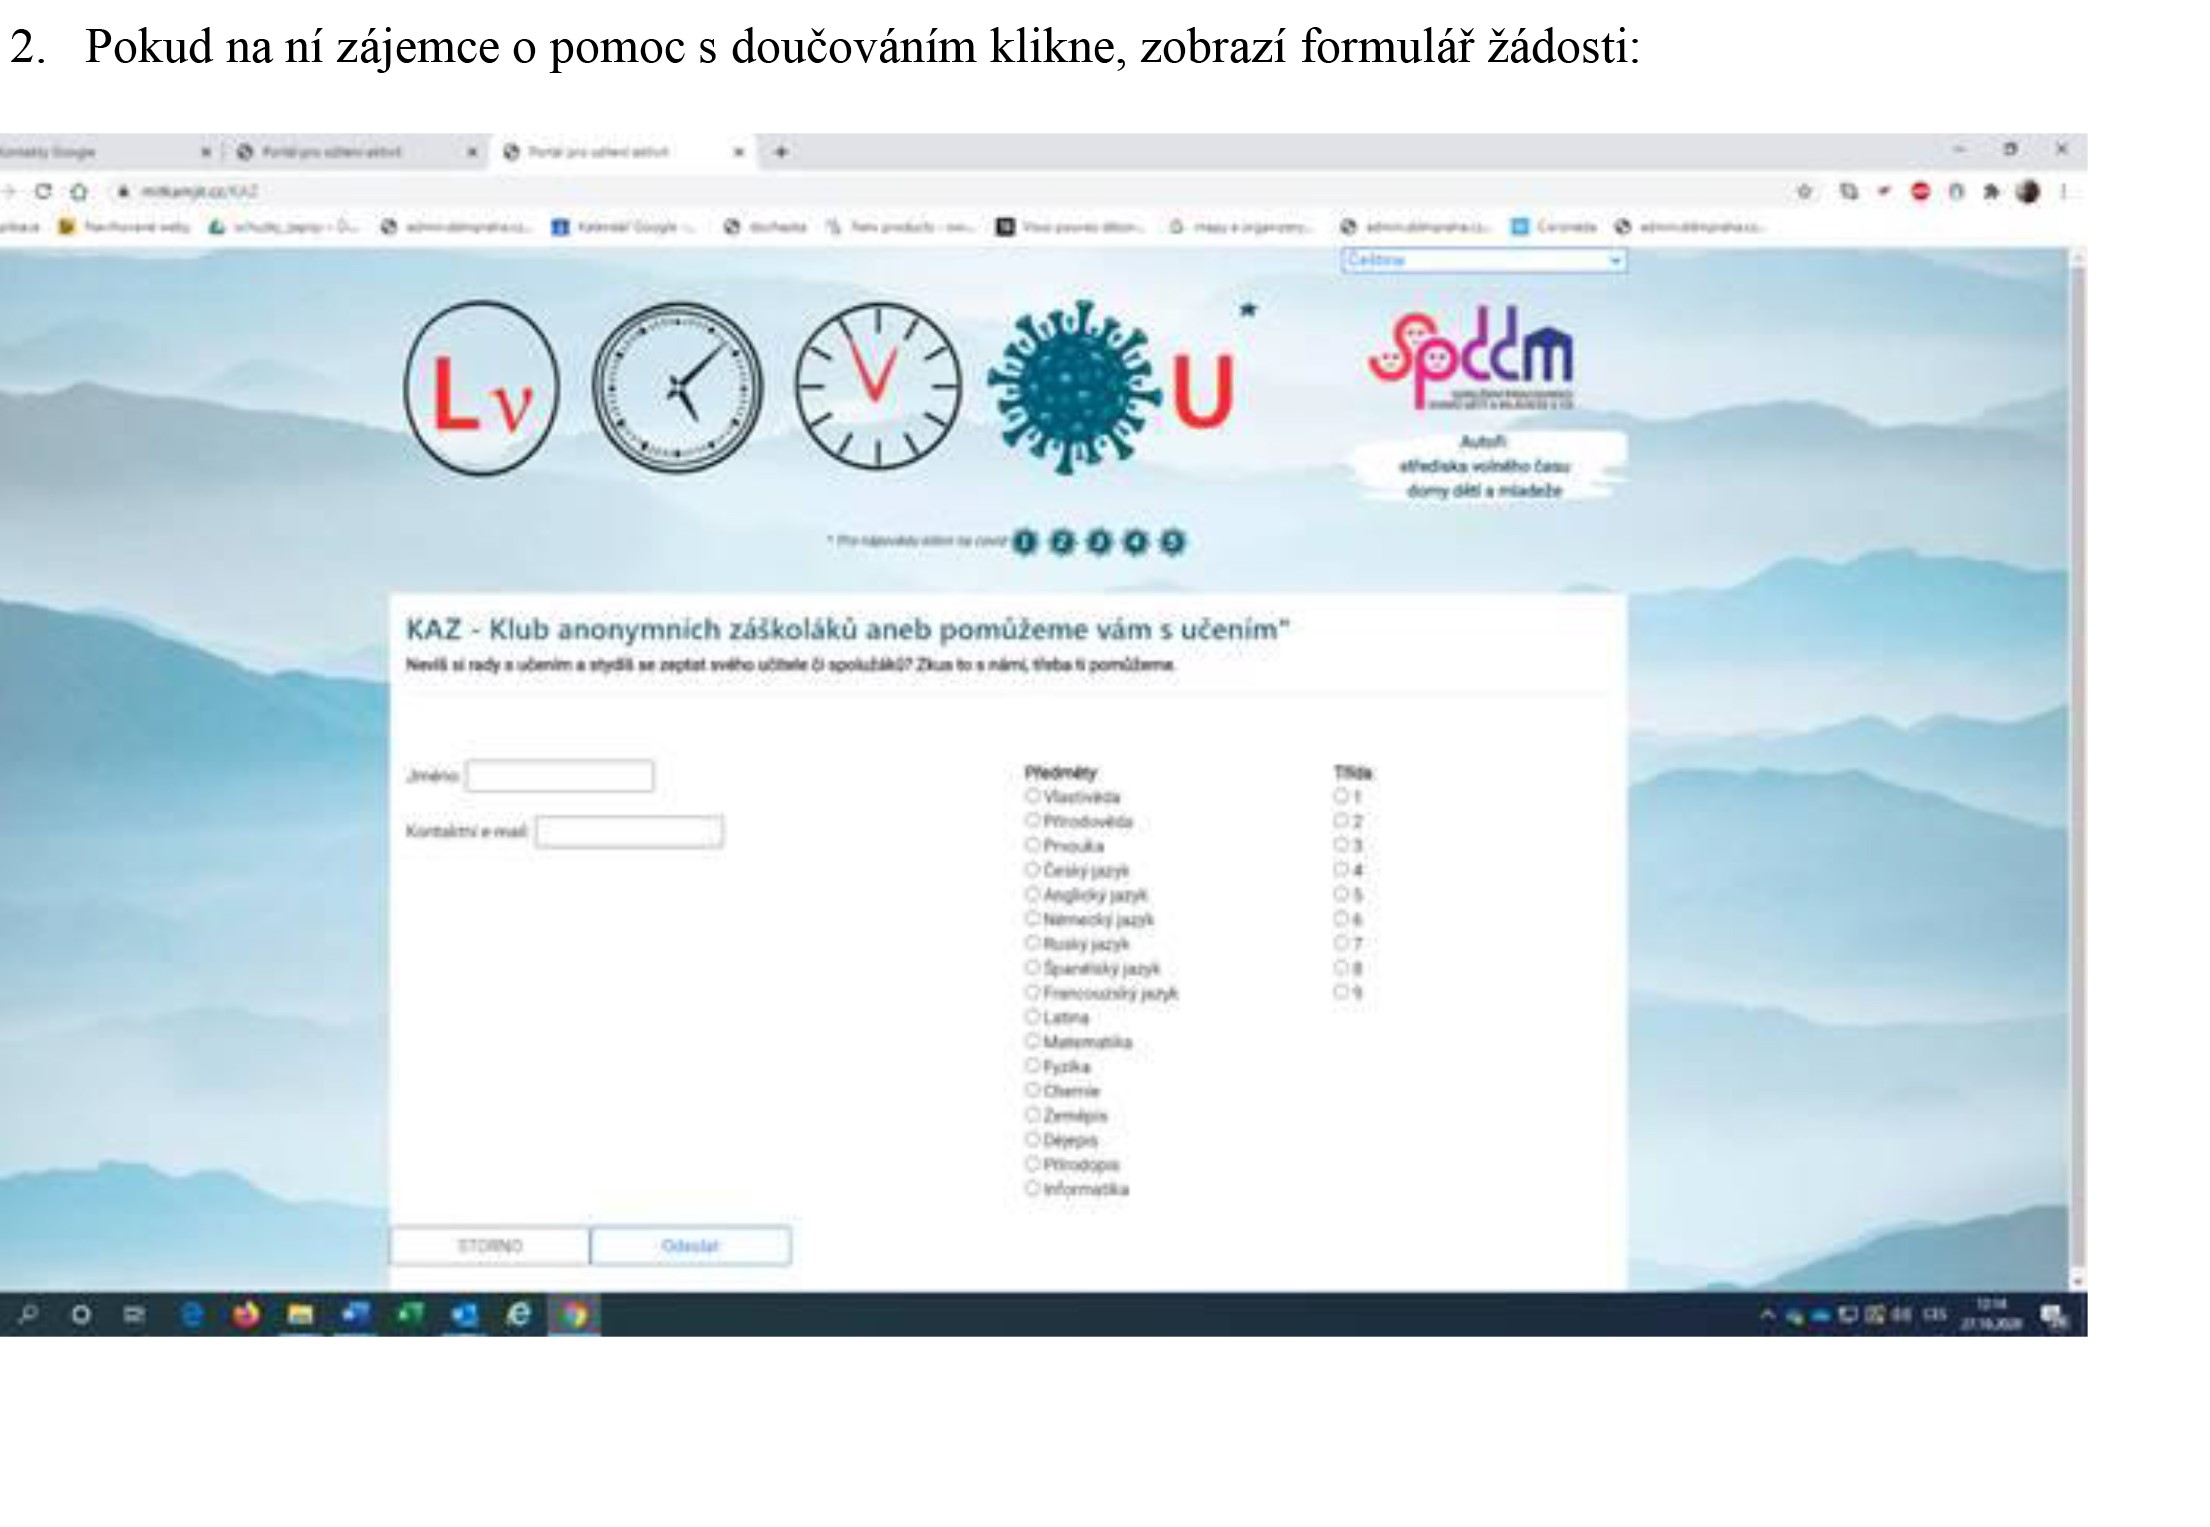
Task: Switch to the first browser tab
Action: pyautogui.click(x=108, y=152)
